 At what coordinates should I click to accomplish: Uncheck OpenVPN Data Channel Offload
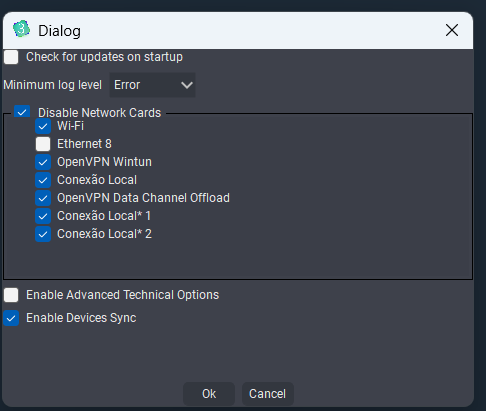pyautogui.click(x=43, y=198)
